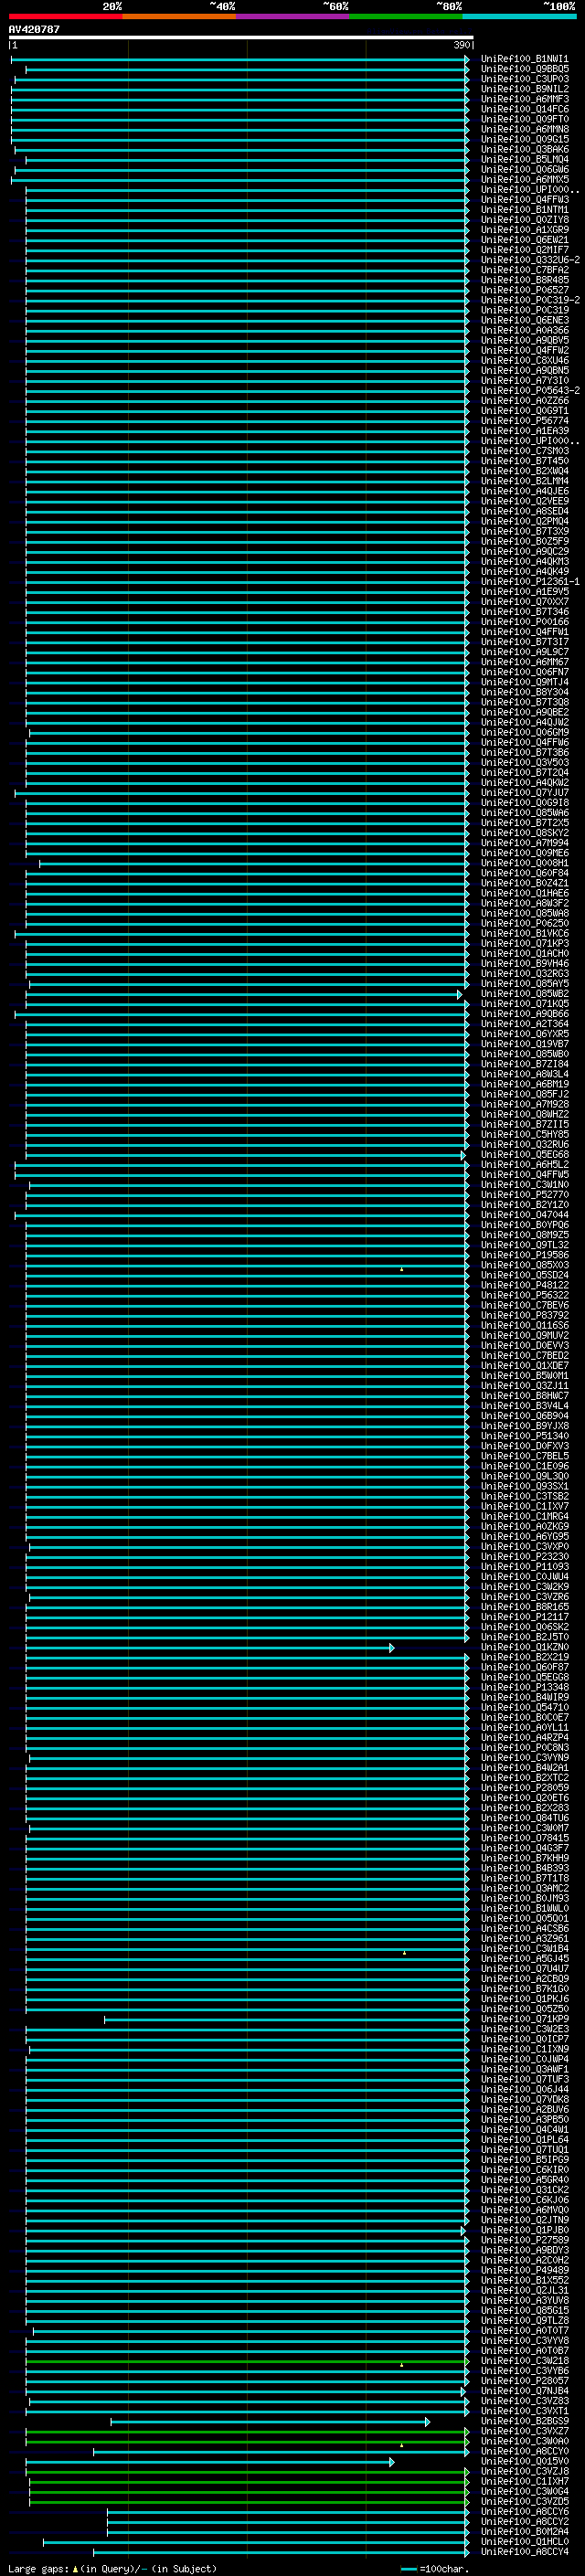Select the AV420787 query name
585x2576 pixels.
34,29
